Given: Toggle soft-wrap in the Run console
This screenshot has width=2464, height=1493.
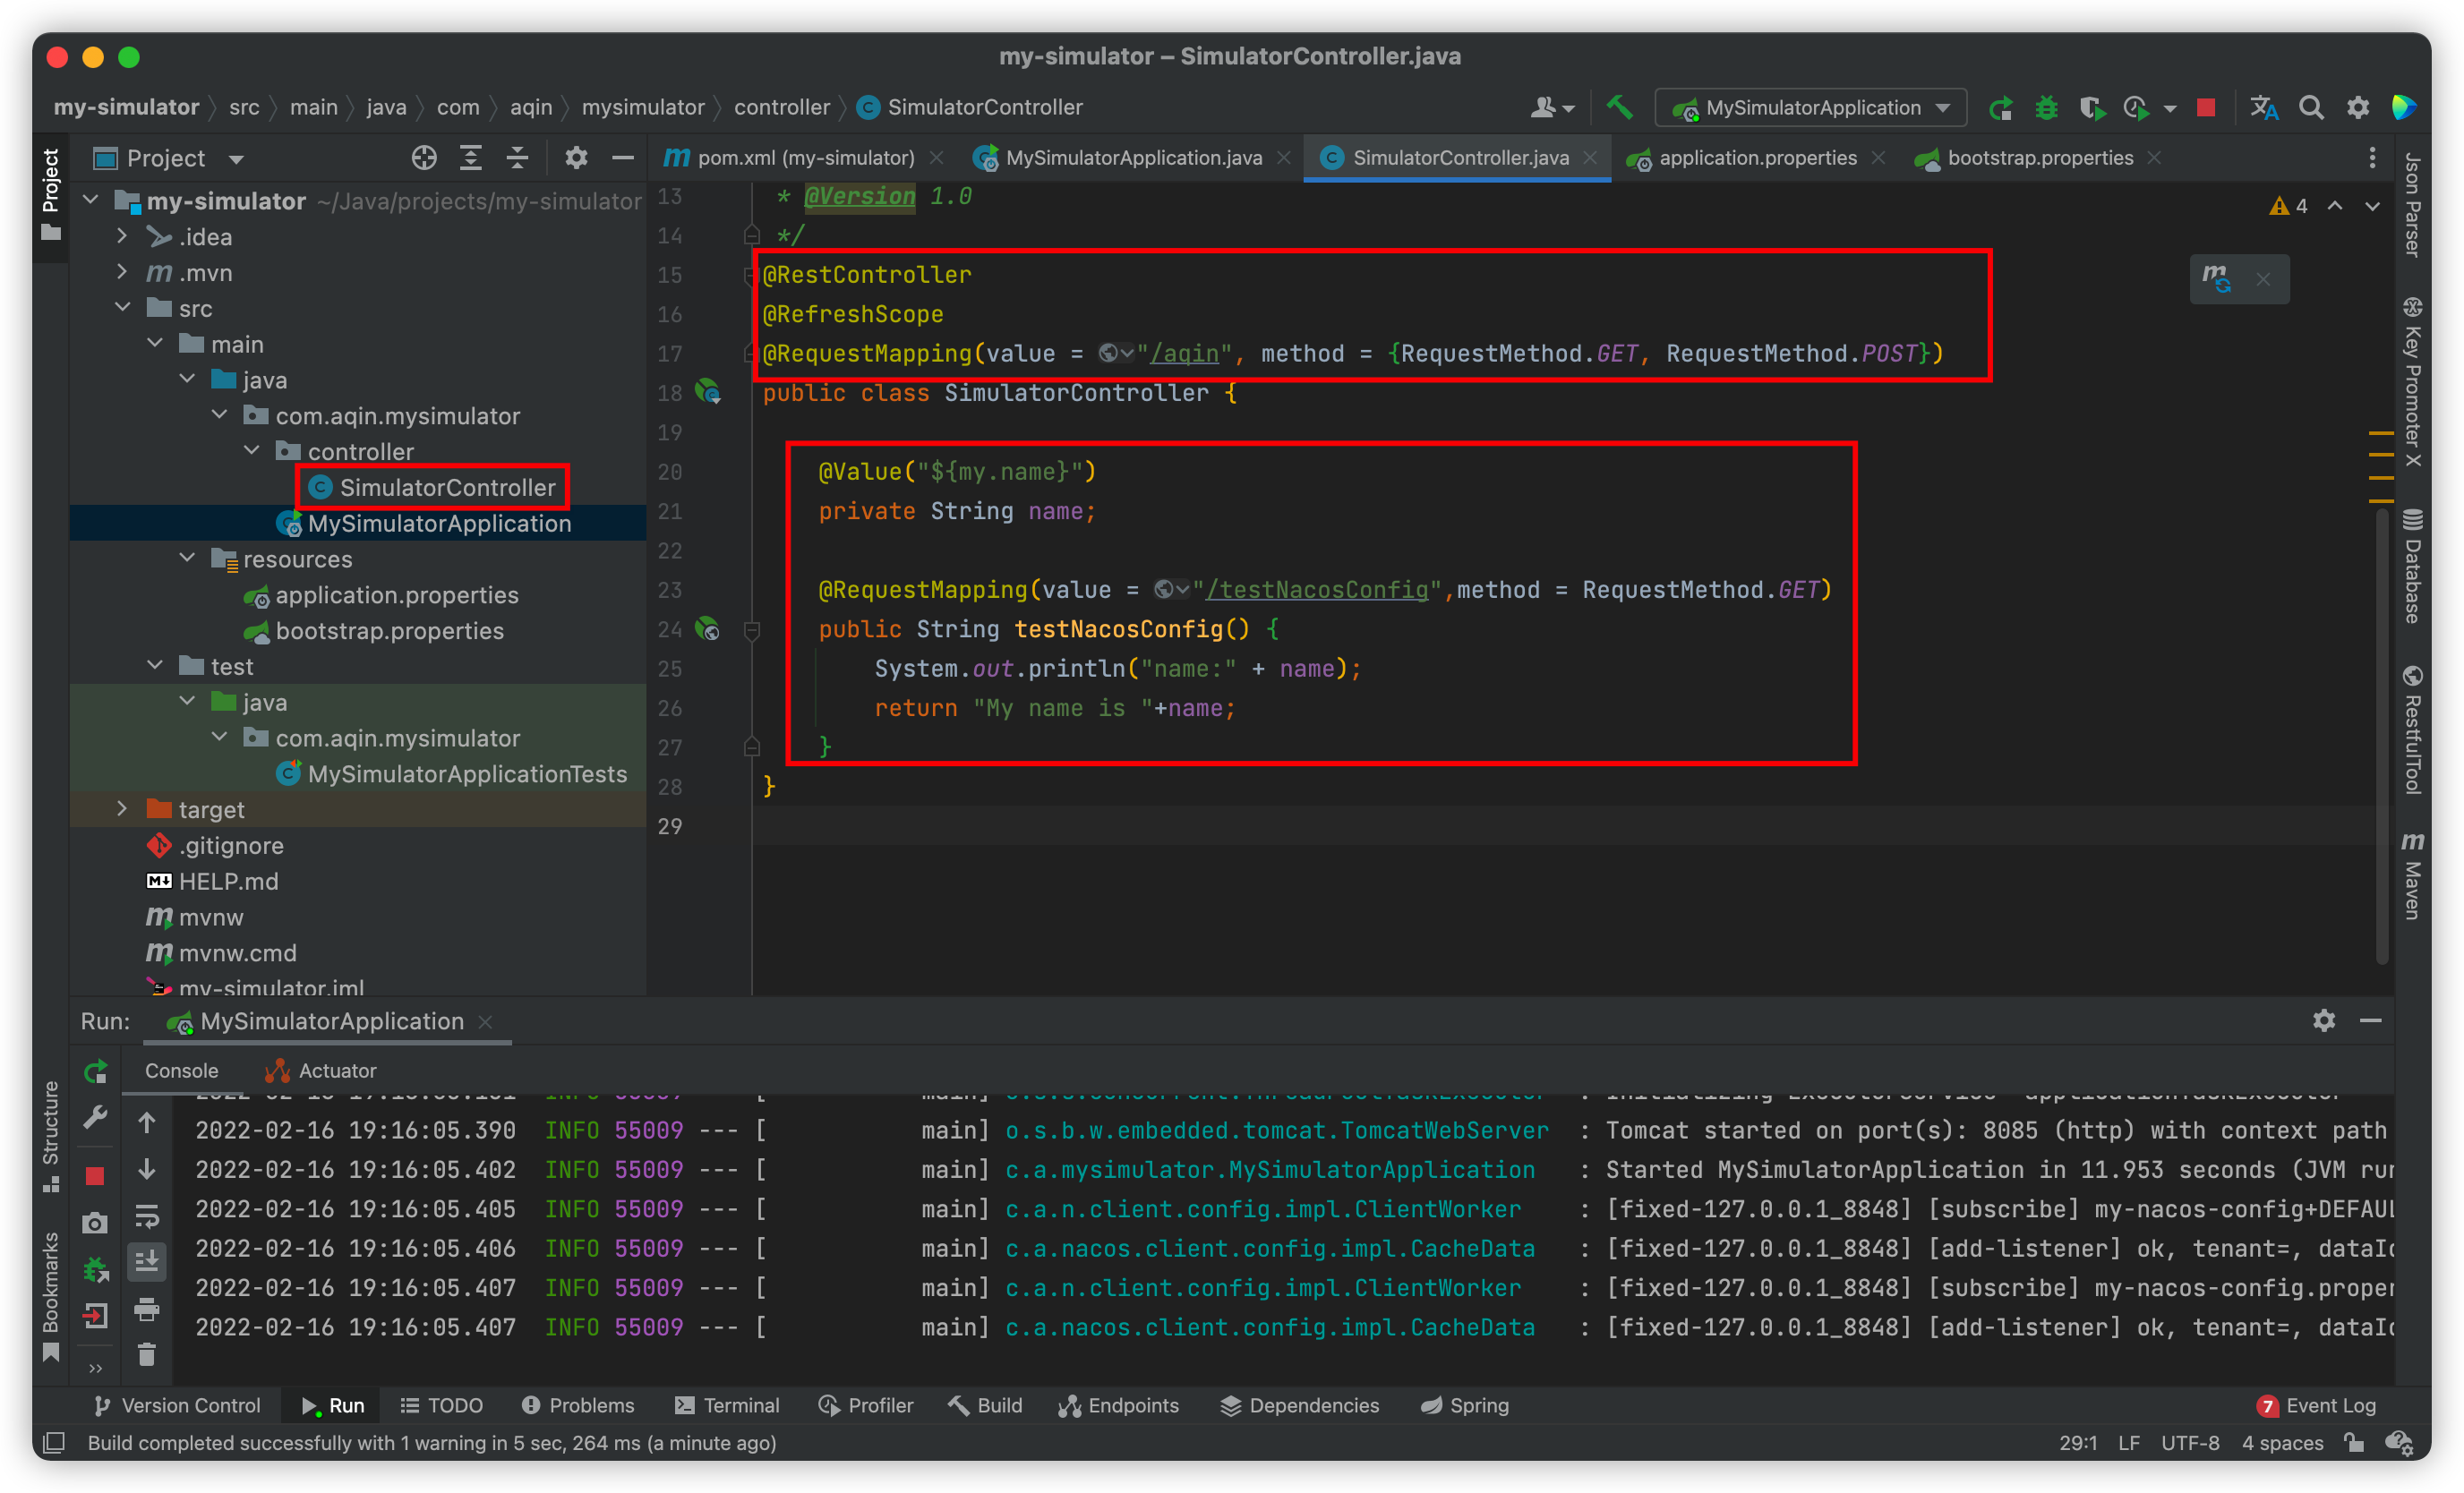Looking at the screenshot, I should tap(147, 1216).
